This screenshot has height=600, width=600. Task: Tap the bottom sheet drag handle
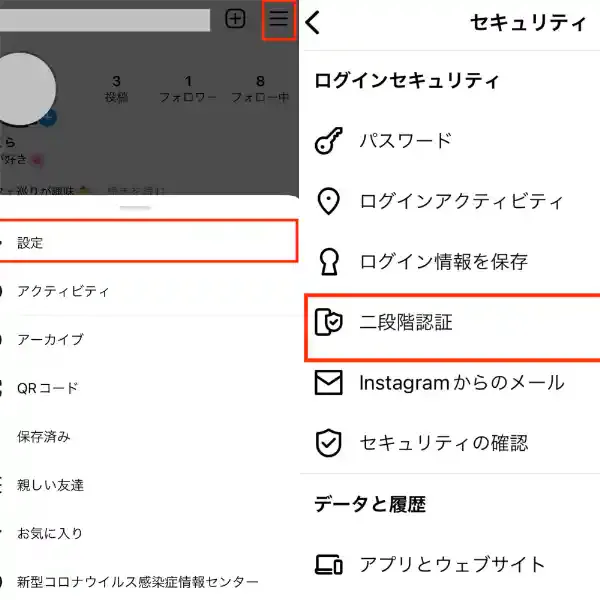[x=135, y=208]
